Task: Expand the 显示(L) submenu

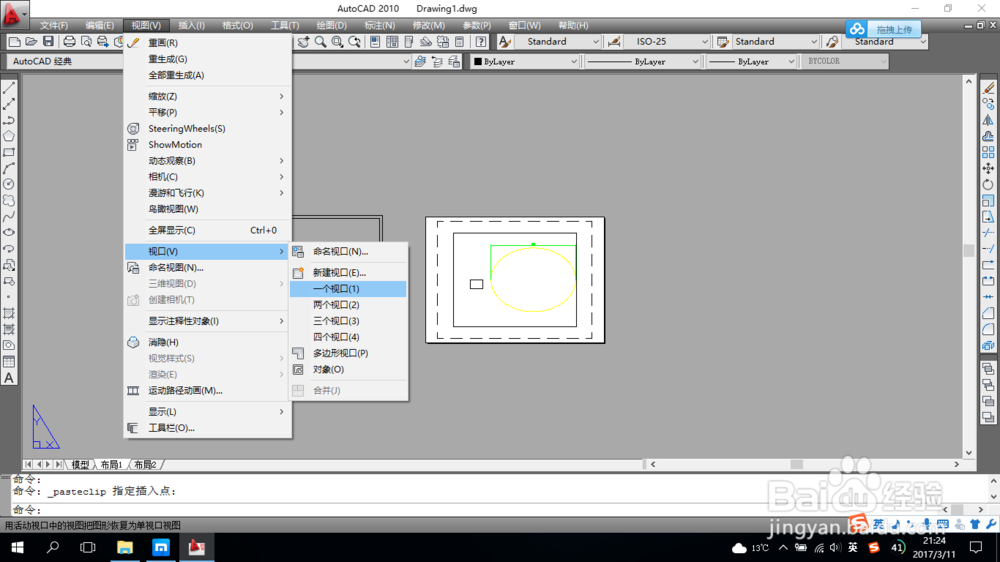Action: [x=208, y=411]
